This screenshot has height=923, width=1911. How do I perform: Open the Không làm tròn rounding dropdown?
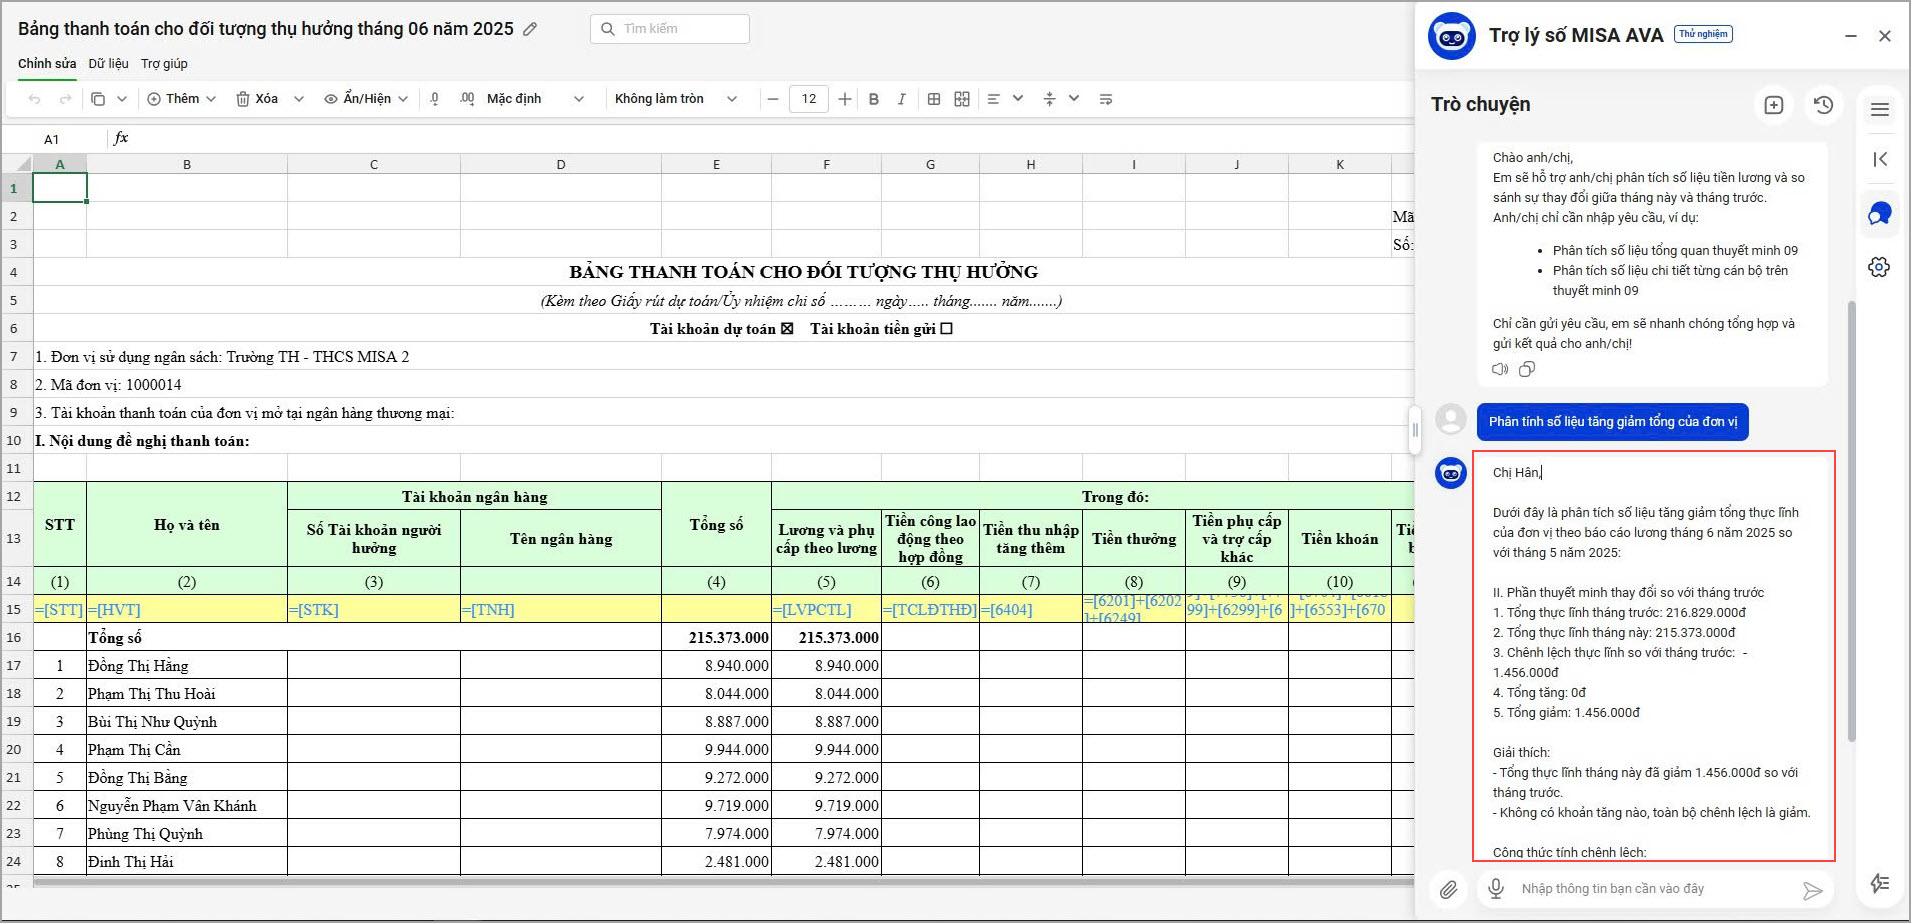[675, 99]
